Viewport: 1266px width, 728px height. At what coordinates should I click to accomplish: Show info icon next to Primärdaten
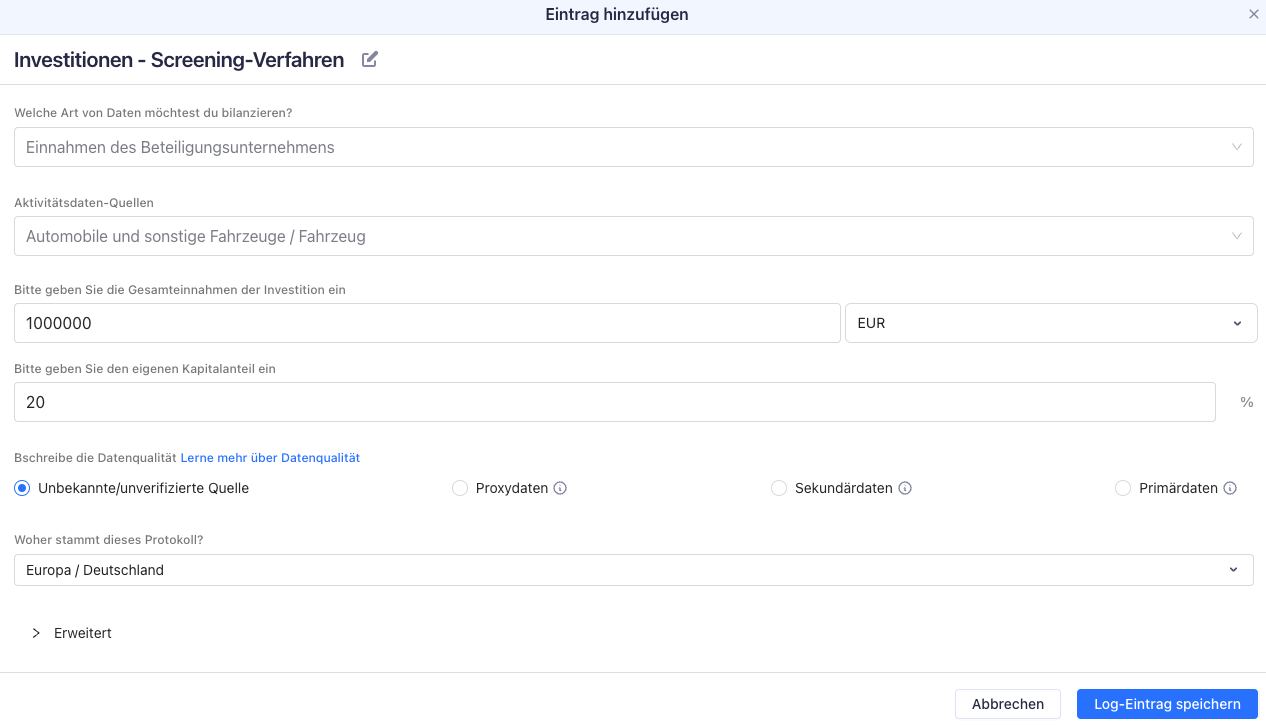pos(1230,489)
